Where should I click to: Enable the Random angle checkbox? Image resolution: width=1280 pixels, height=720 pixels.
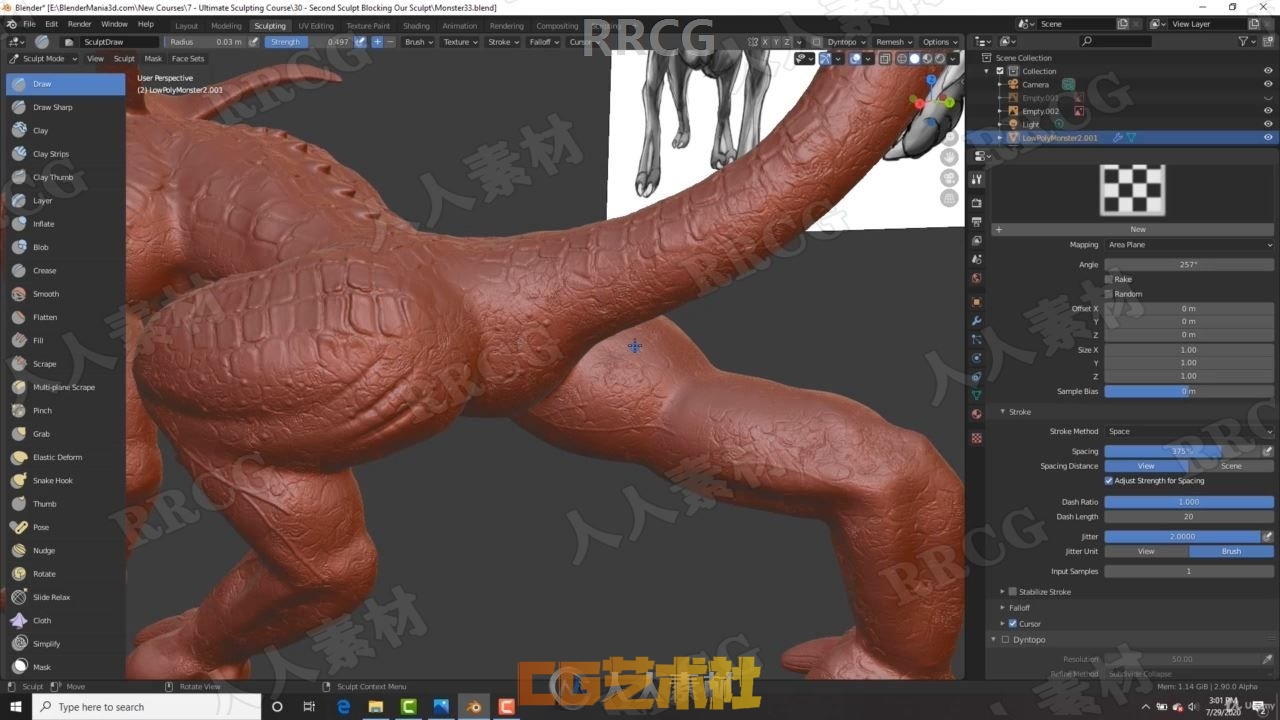tap(1108, 294)
